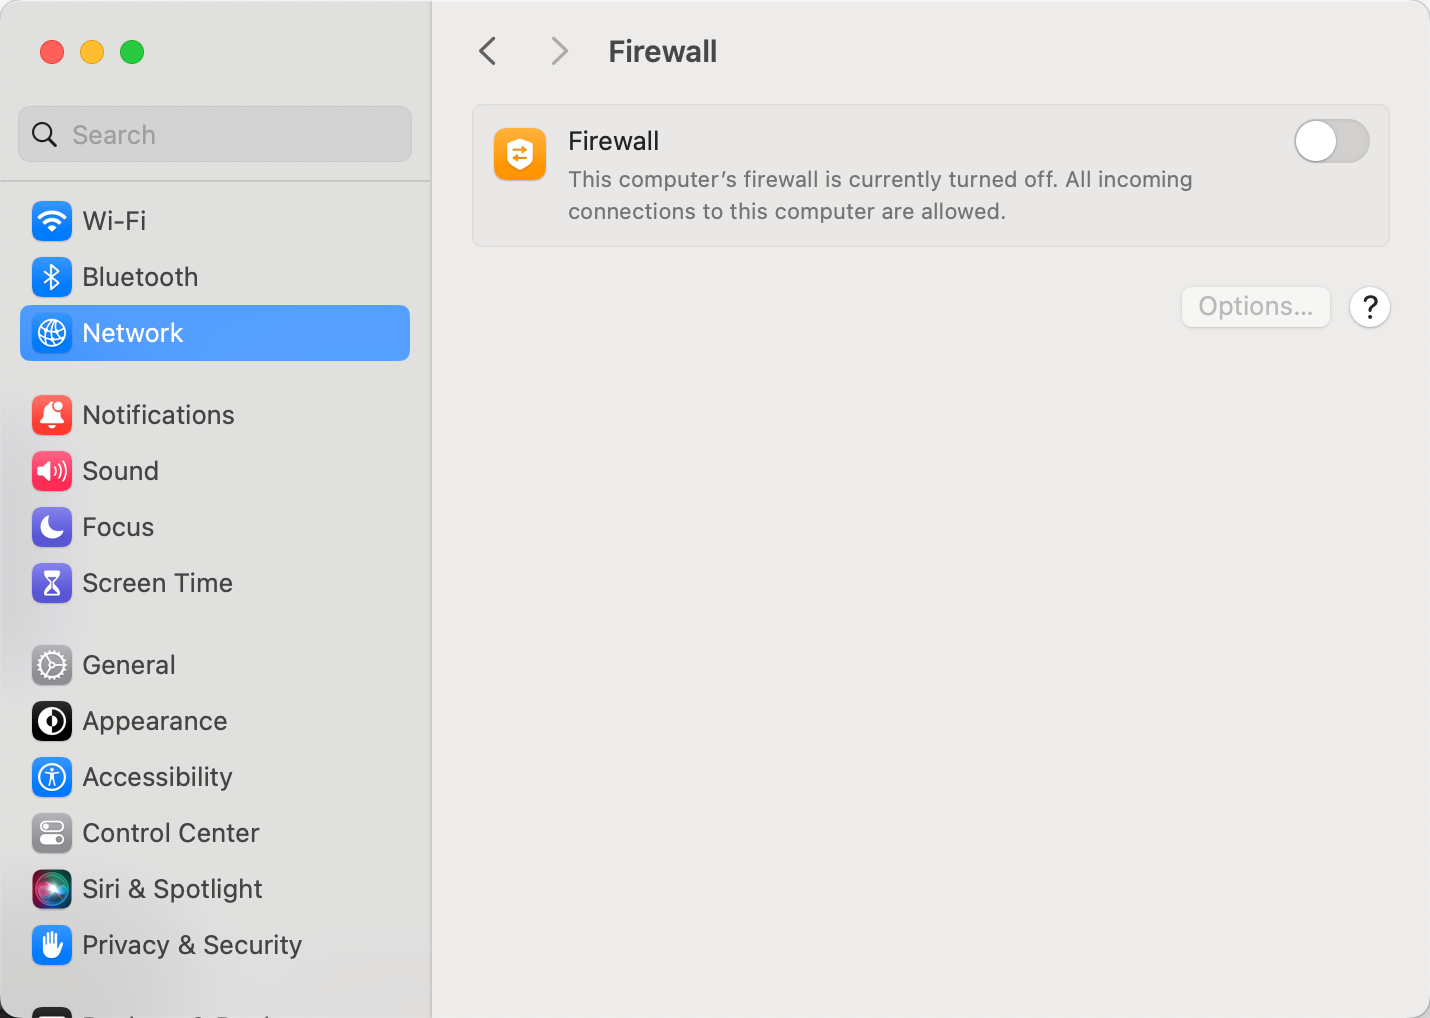Select General from the sidebar
Viewport: 1430px width, 1018px height.
click(128, 665)
